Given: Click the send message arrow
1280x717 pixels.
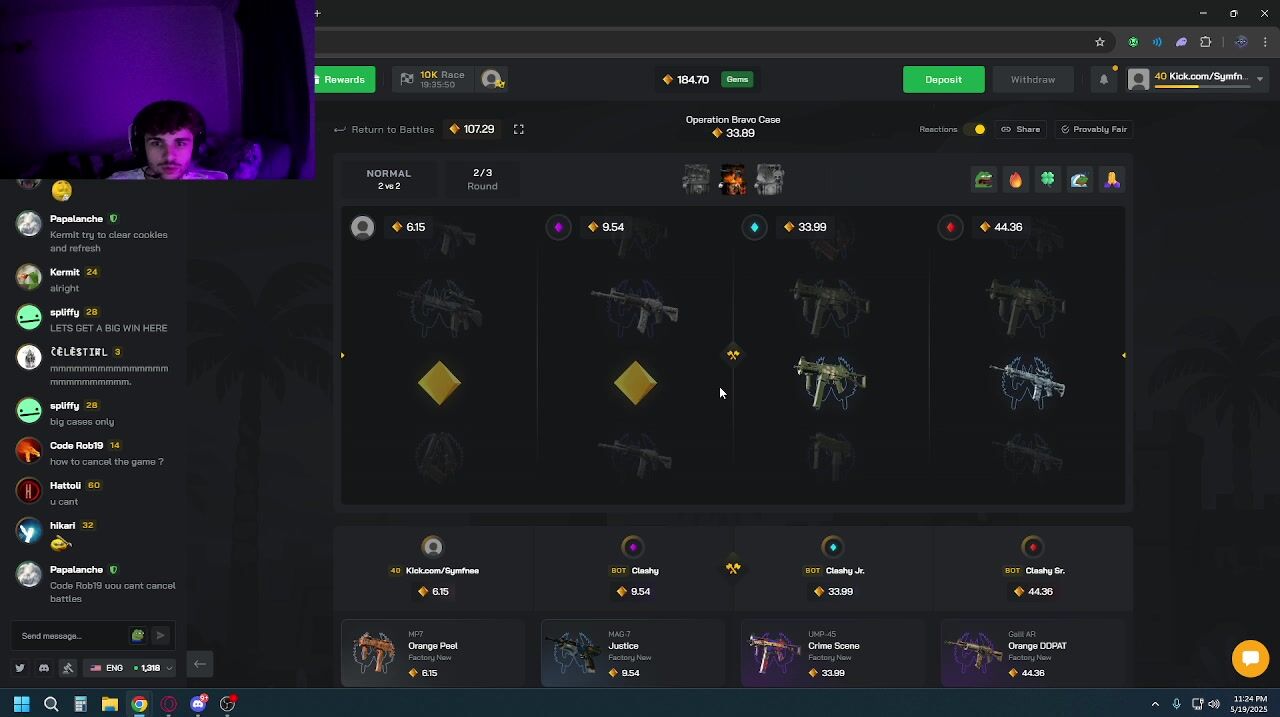Looking at the screenshot, I should (x=160, y=636).
